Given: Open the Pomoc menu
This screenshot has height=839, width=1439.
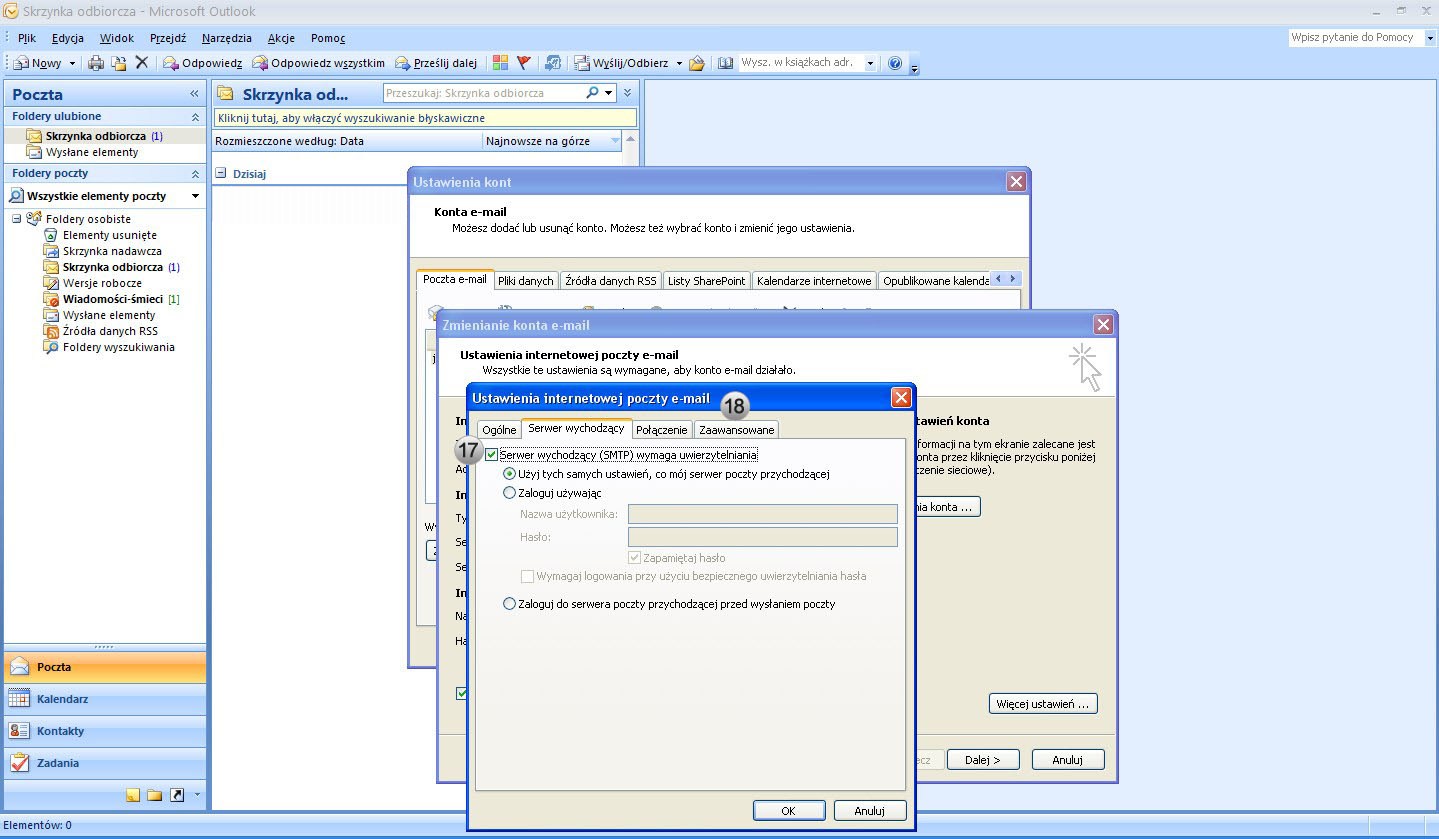Looking at the screenshot, I should 328,38.
